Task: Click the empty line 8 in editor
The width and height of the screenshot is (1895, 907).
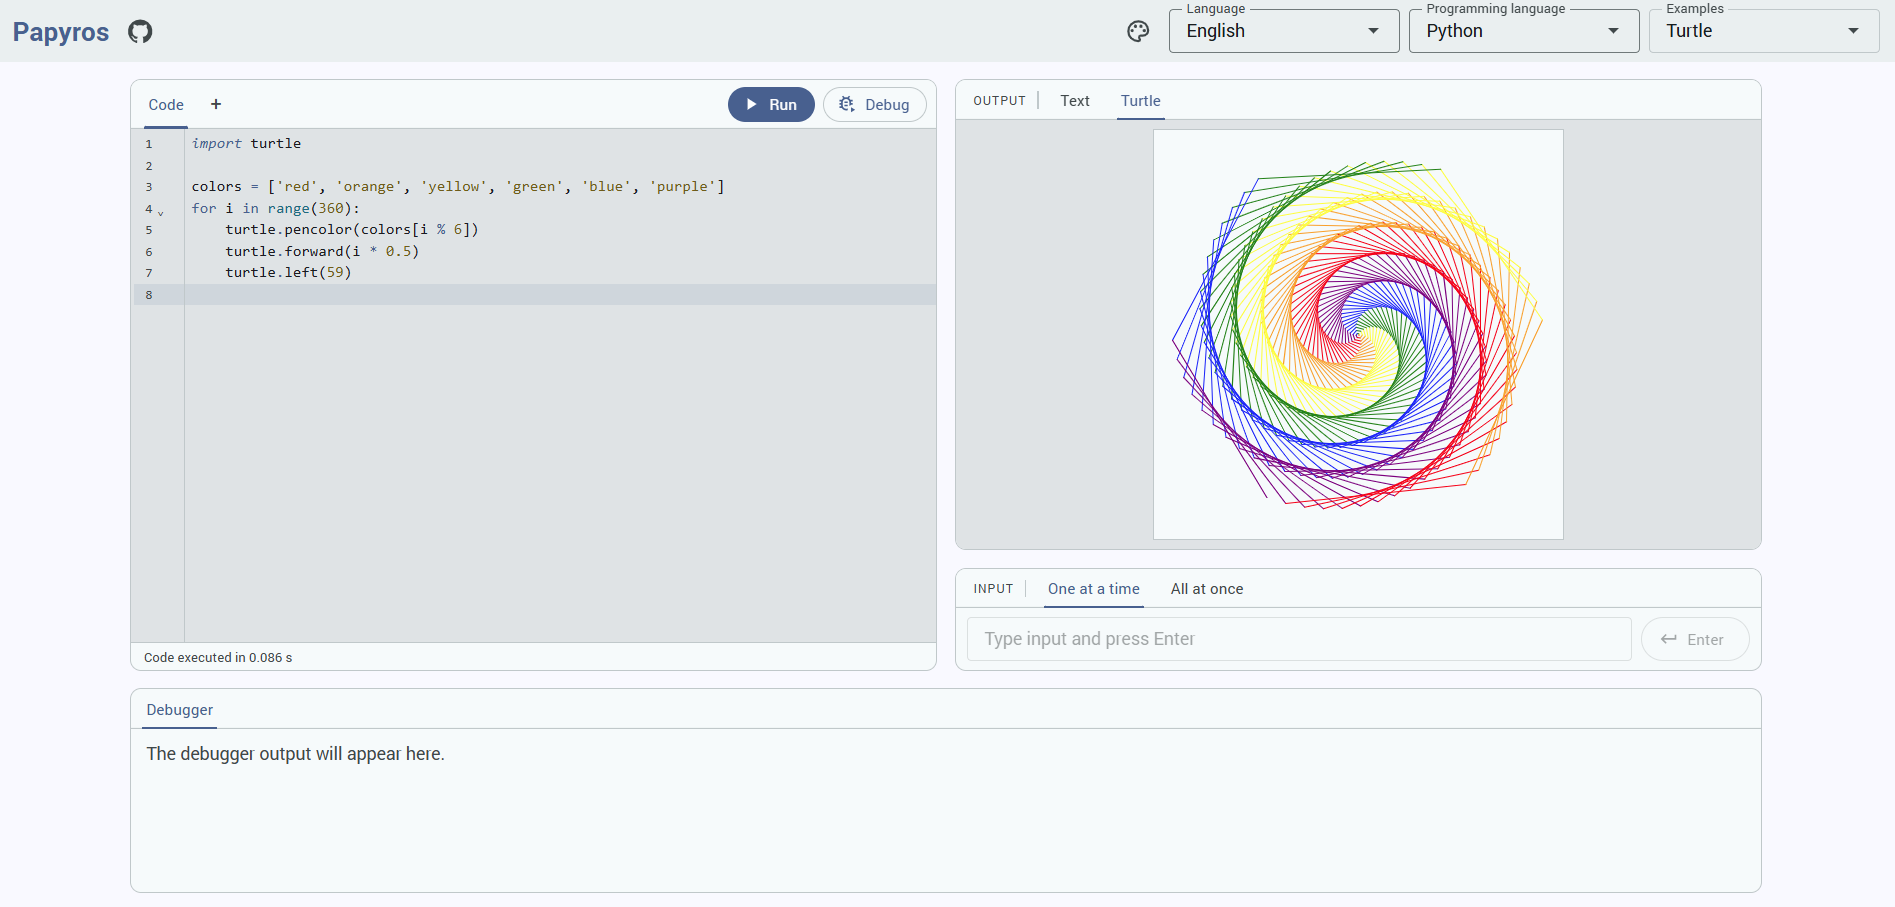Action: [x=560, y=295]
